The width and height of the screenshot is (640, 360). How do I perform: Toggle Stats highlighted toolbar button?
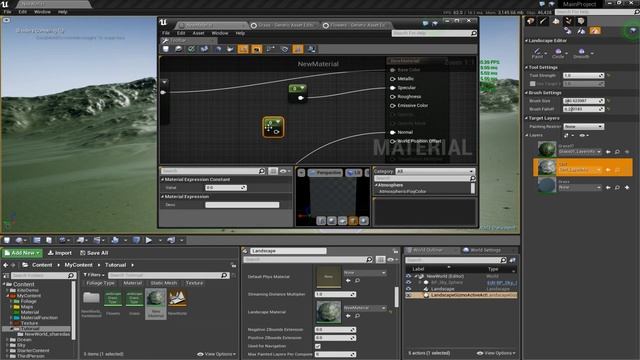tap(298, 49)
